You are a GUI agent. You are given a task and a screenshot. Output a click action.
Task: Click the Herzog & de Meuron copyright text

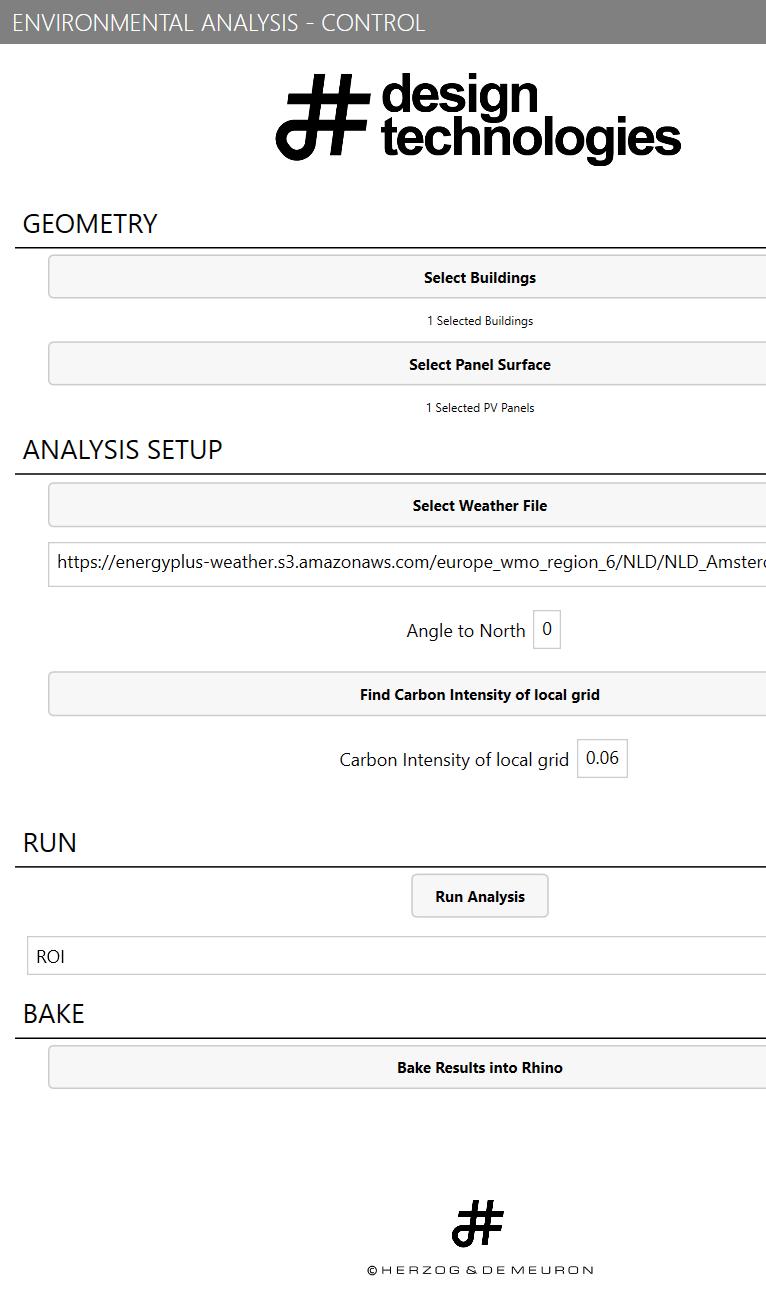click(x=480, y=1270)
